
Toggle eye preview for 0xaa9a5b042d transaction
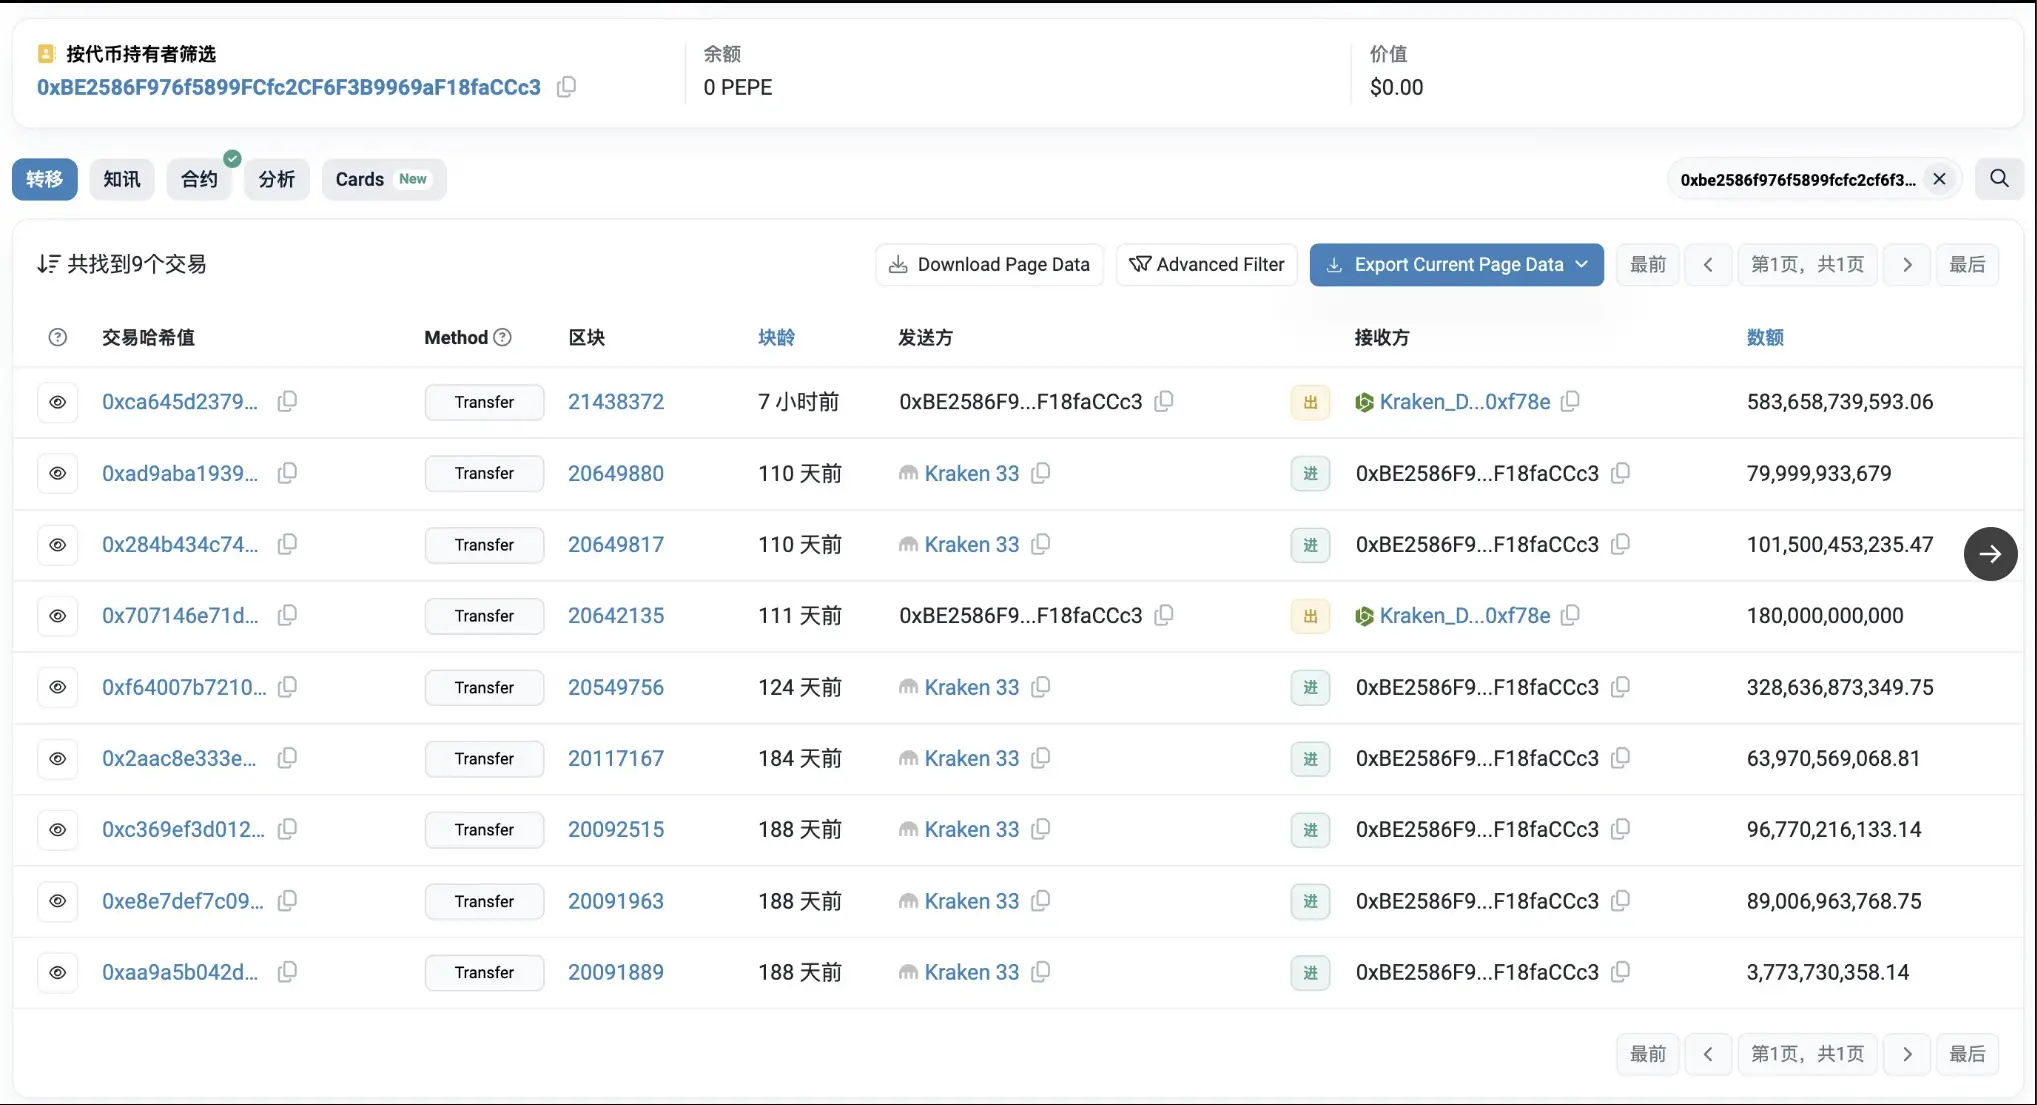[58, 972]
